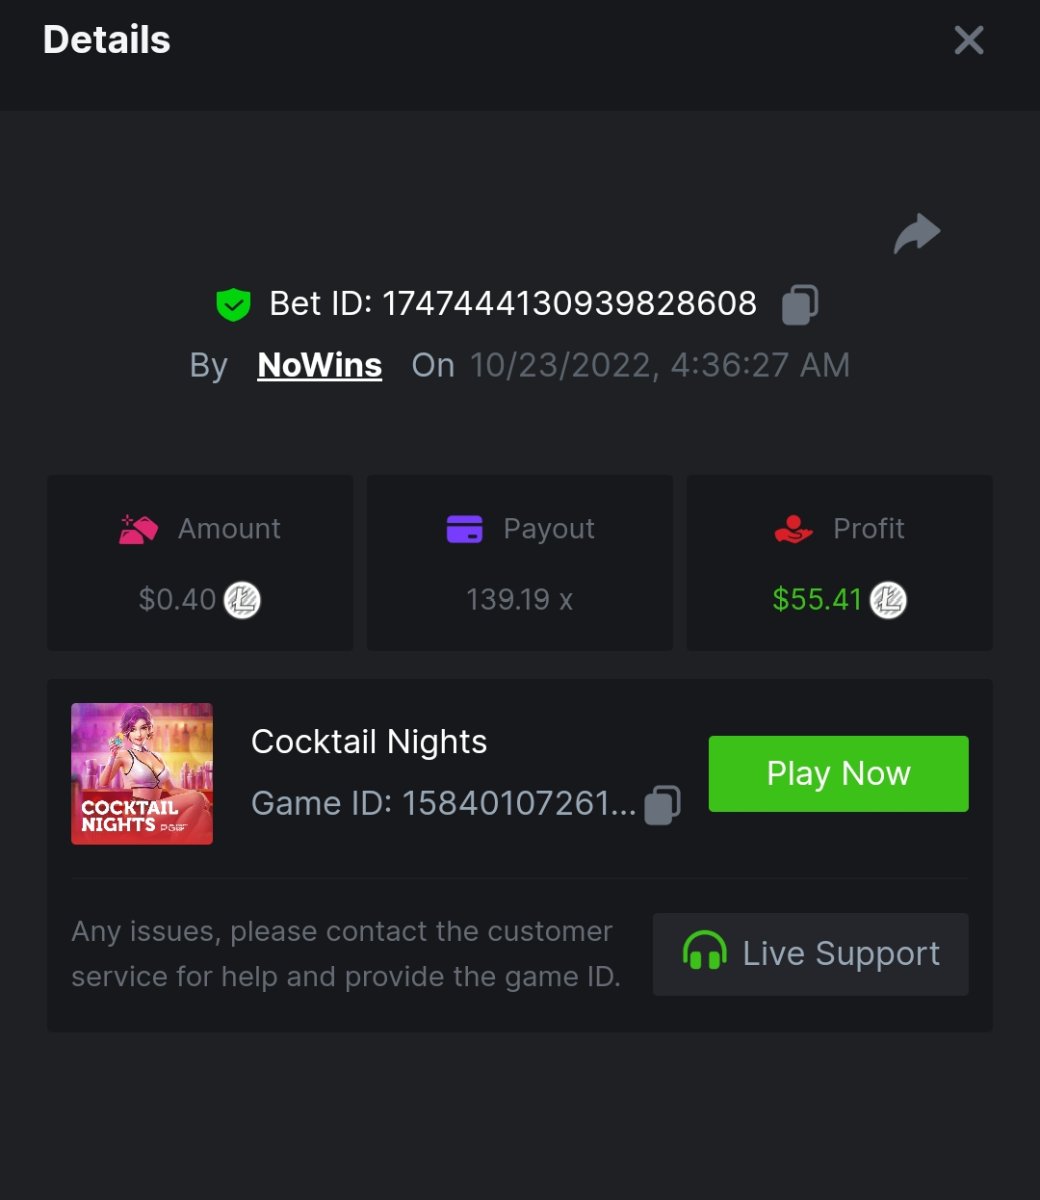The image size is (1040, 1200).
Task: Click the bet date and time stamp
Action: (660, 365)
